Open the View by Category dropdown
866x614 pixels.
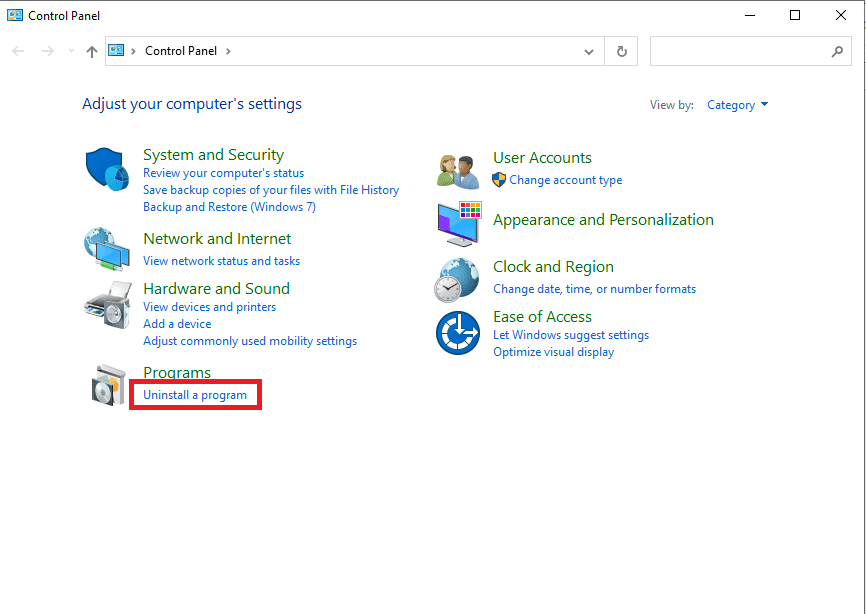(x=737, y=105)
